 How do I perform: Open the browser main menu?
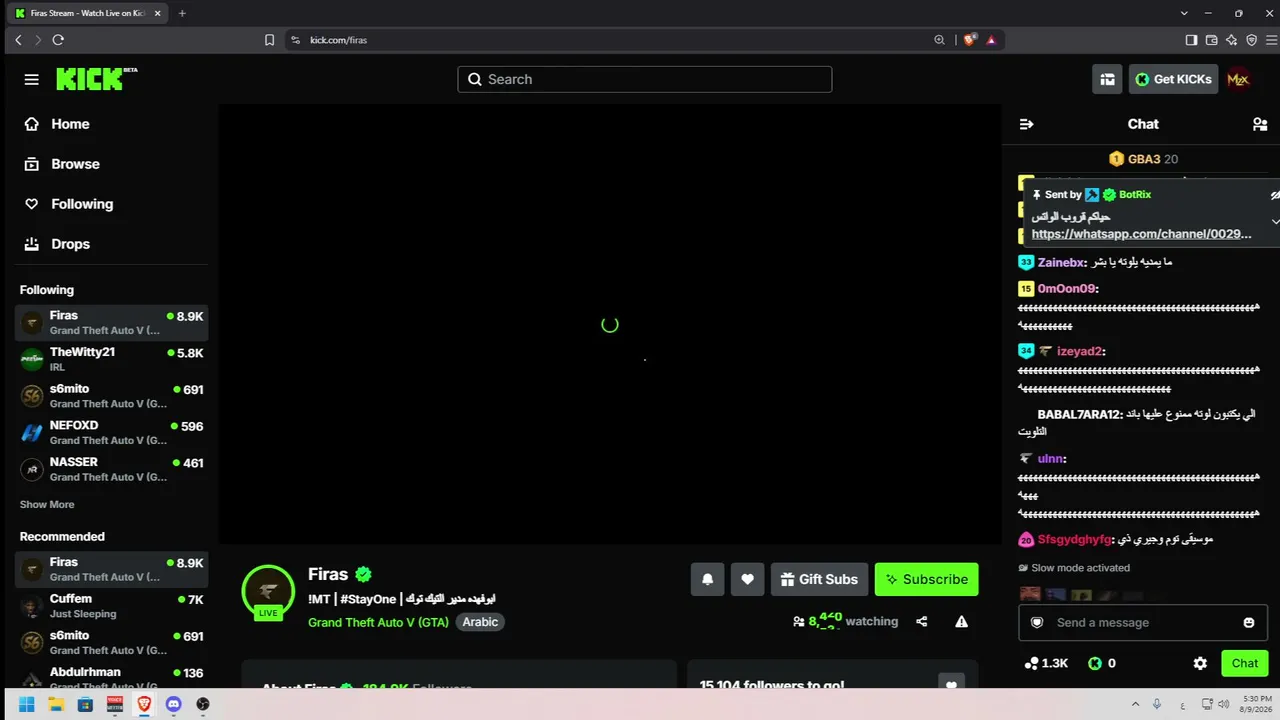click(1270, 40)
